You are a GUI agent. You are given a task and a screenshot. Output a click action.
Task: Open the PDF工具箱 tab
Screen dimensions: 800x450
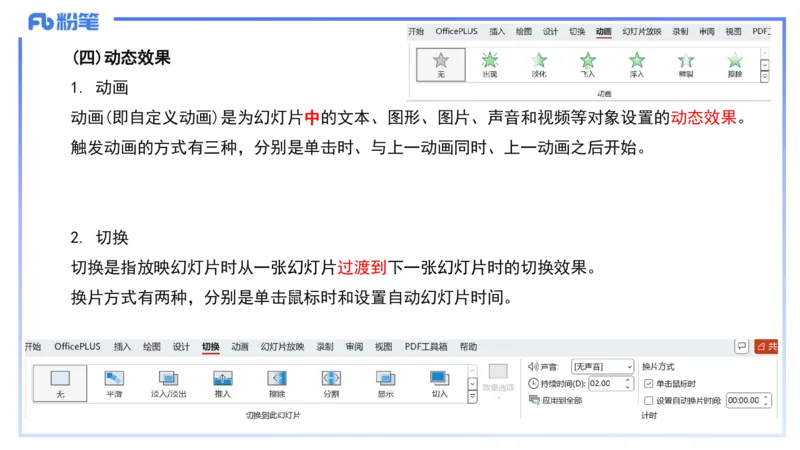coord(426,347)
